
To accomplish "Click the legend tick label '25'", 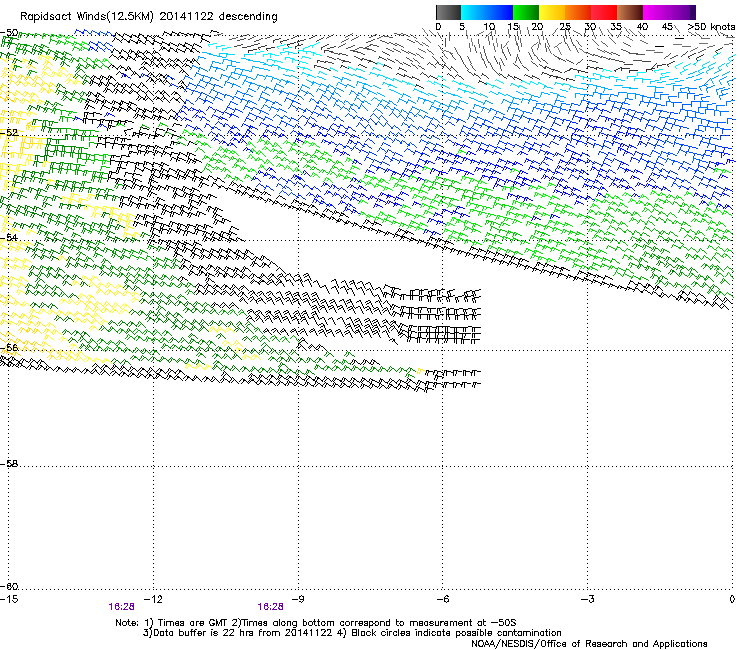I will pos(565,27).
